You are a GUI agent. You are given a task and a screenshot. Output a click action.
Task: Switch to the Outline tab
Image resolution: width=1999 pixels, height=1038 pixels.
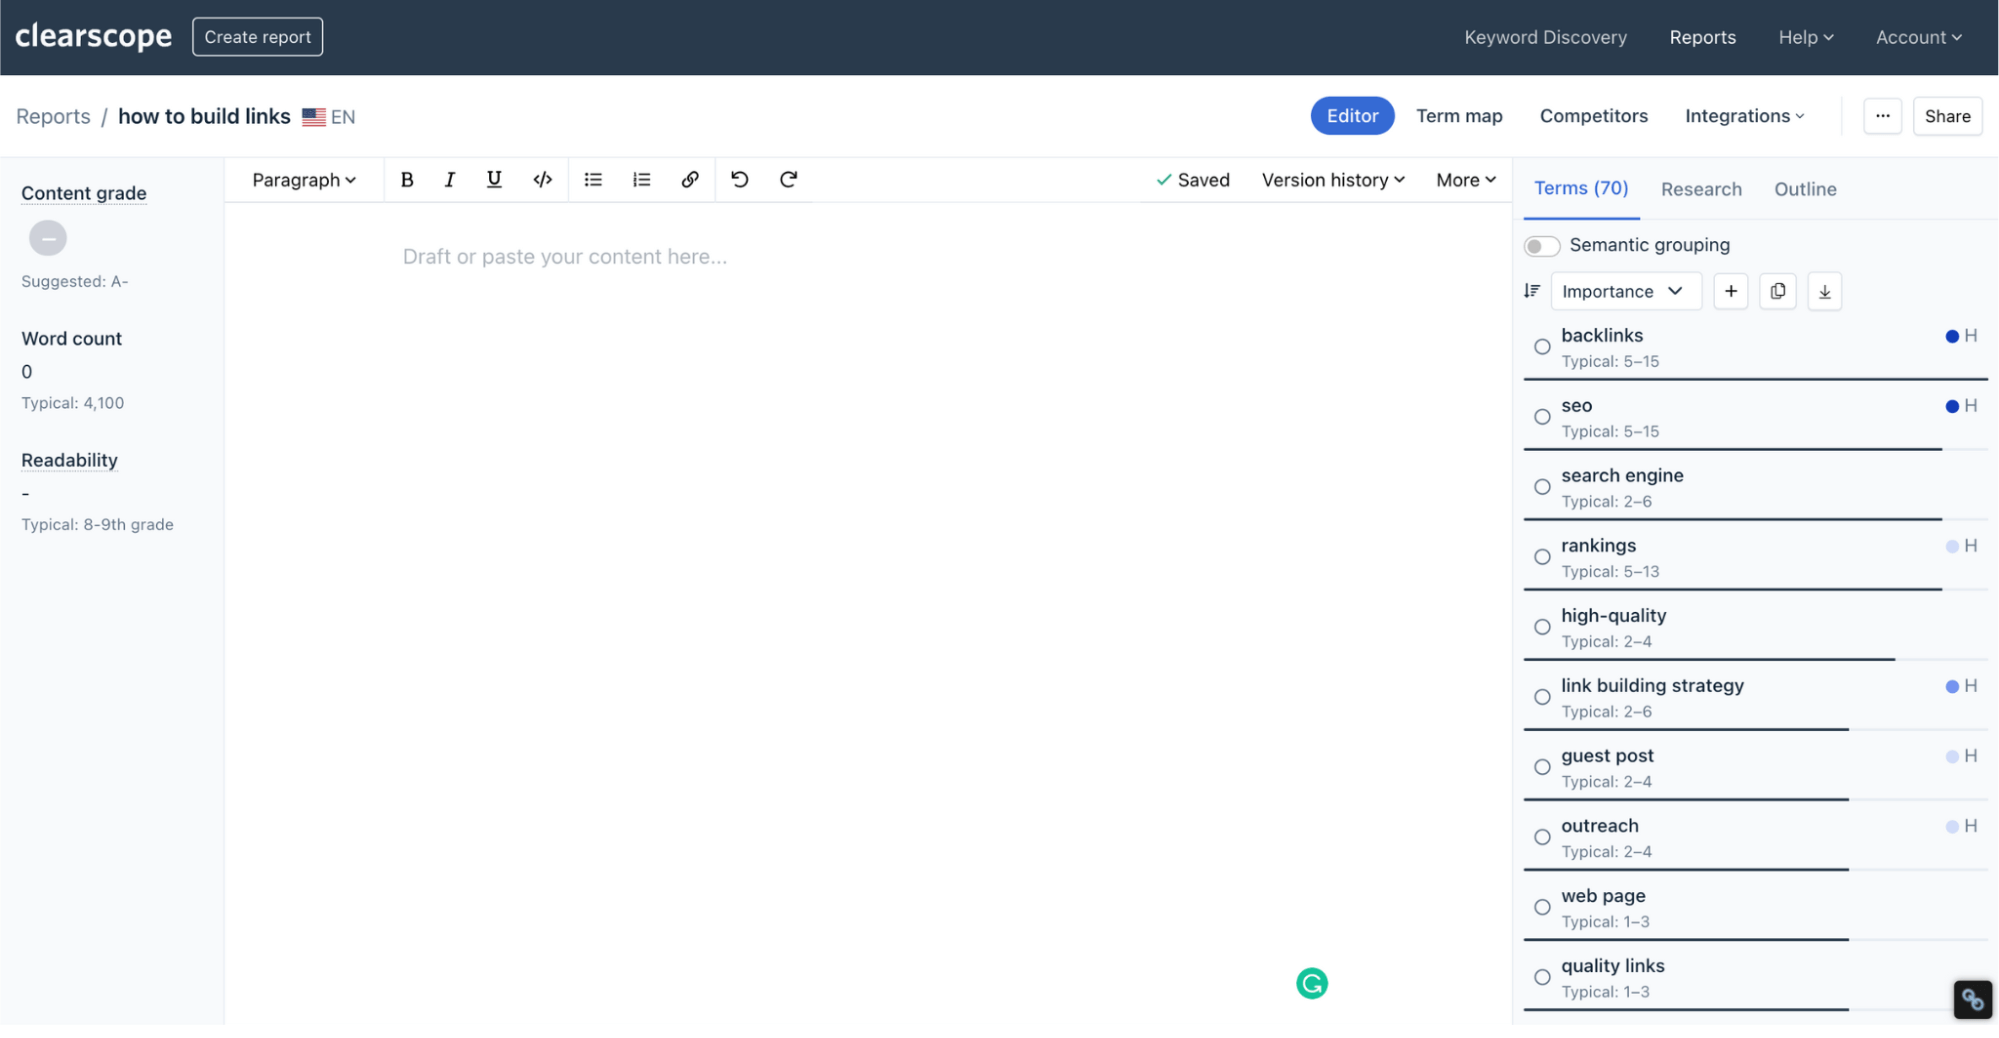(1805, 189)
